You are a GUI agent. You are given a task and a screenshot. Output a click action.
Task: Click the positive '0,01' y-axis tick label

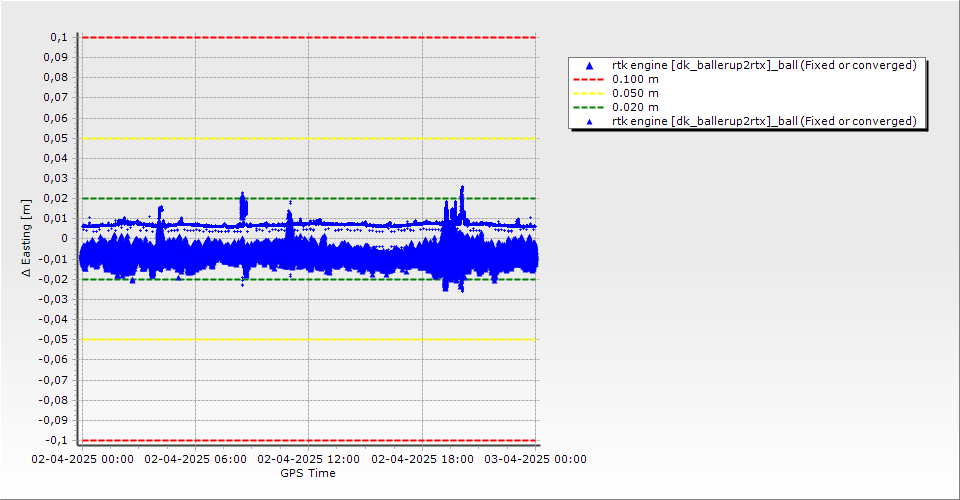pyautogui.click(x=56, y=218)
